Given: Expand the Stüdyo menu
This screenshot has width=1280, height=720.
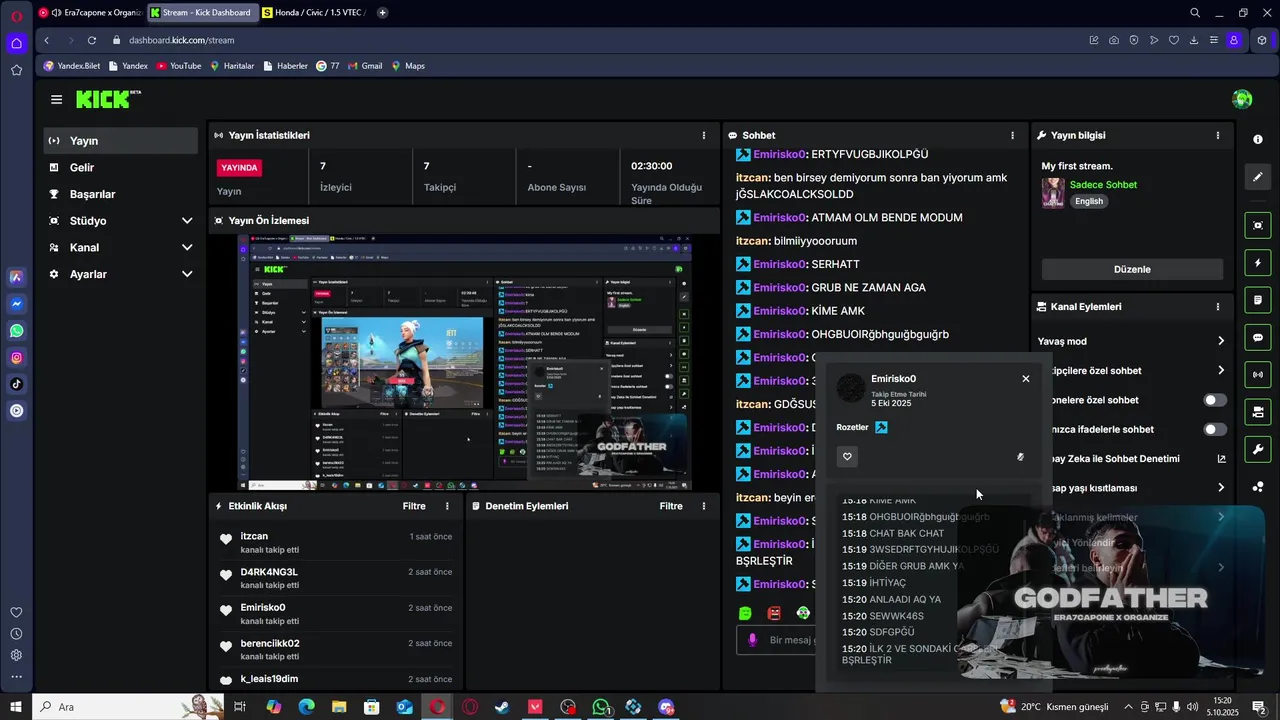Looking at the screenshot, I should (187, 221).
